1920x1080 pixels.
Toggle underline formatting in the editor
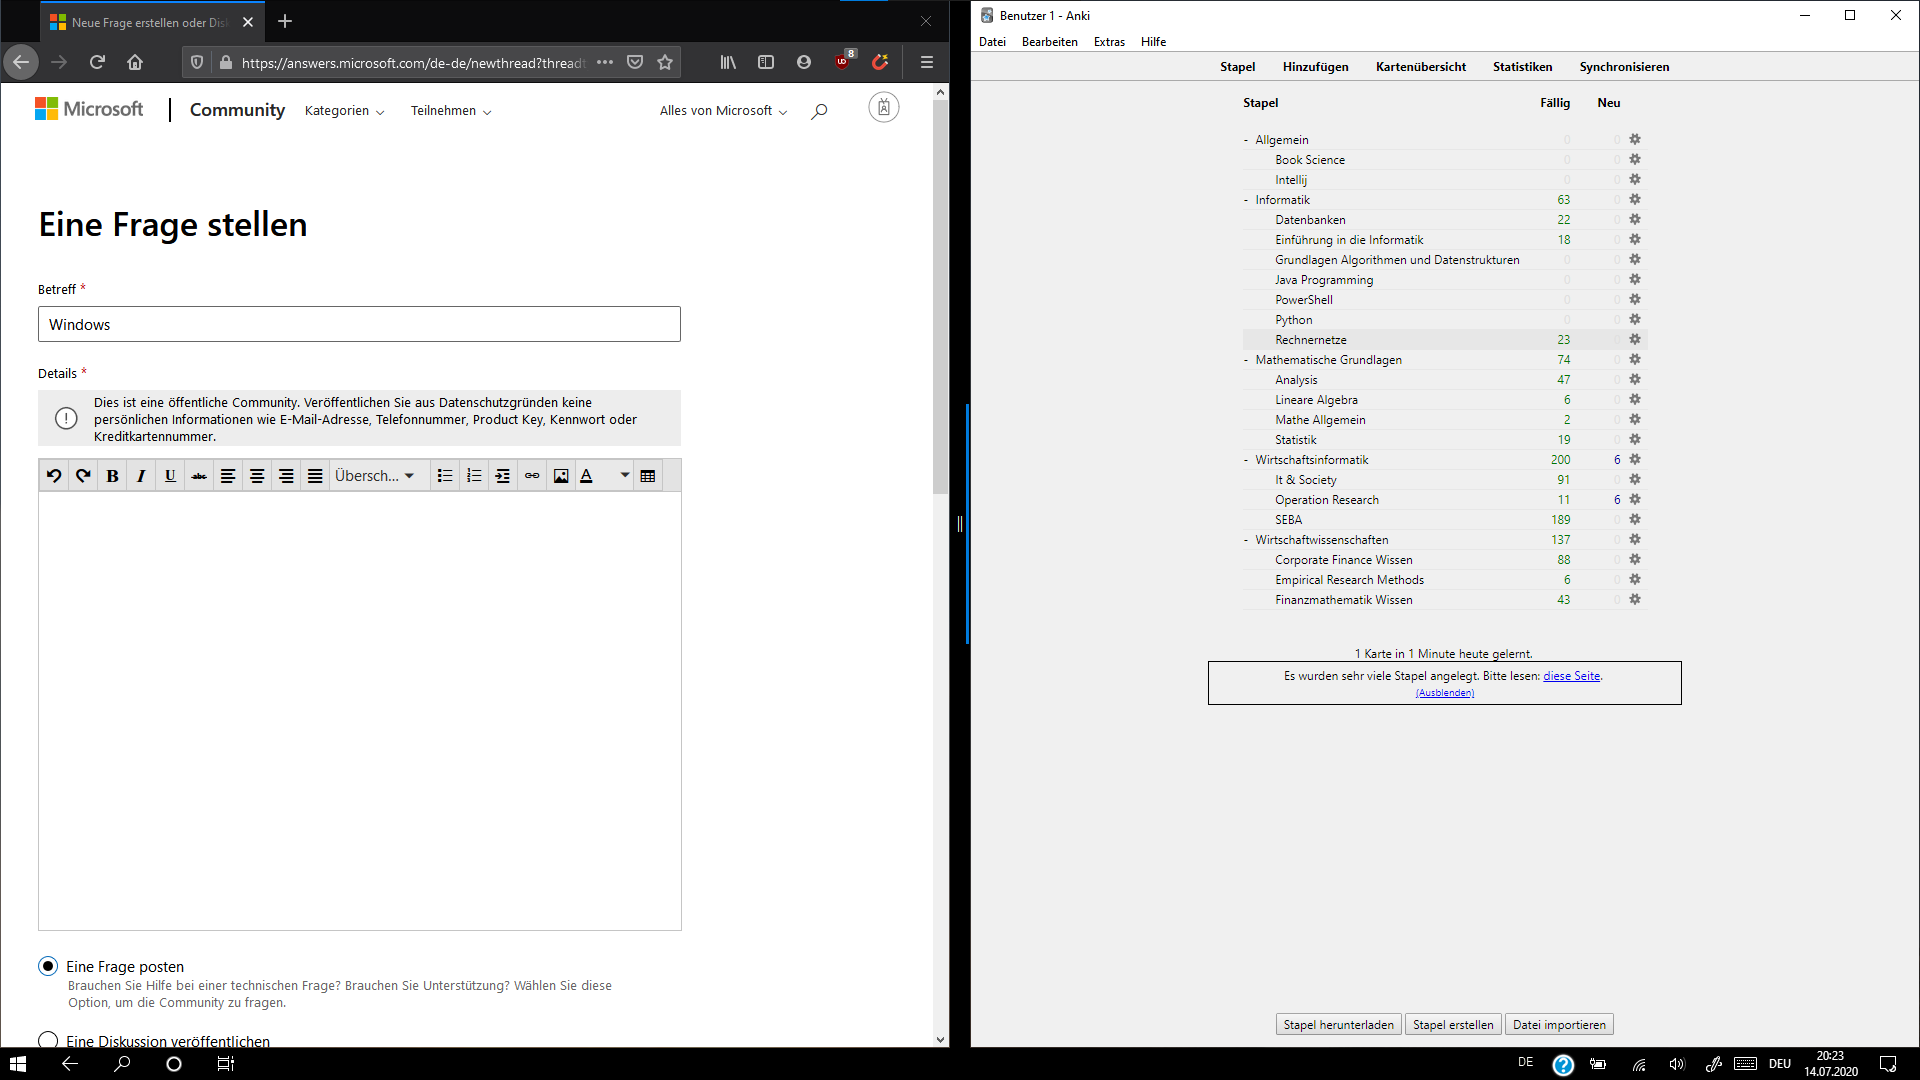coord(170,476)
